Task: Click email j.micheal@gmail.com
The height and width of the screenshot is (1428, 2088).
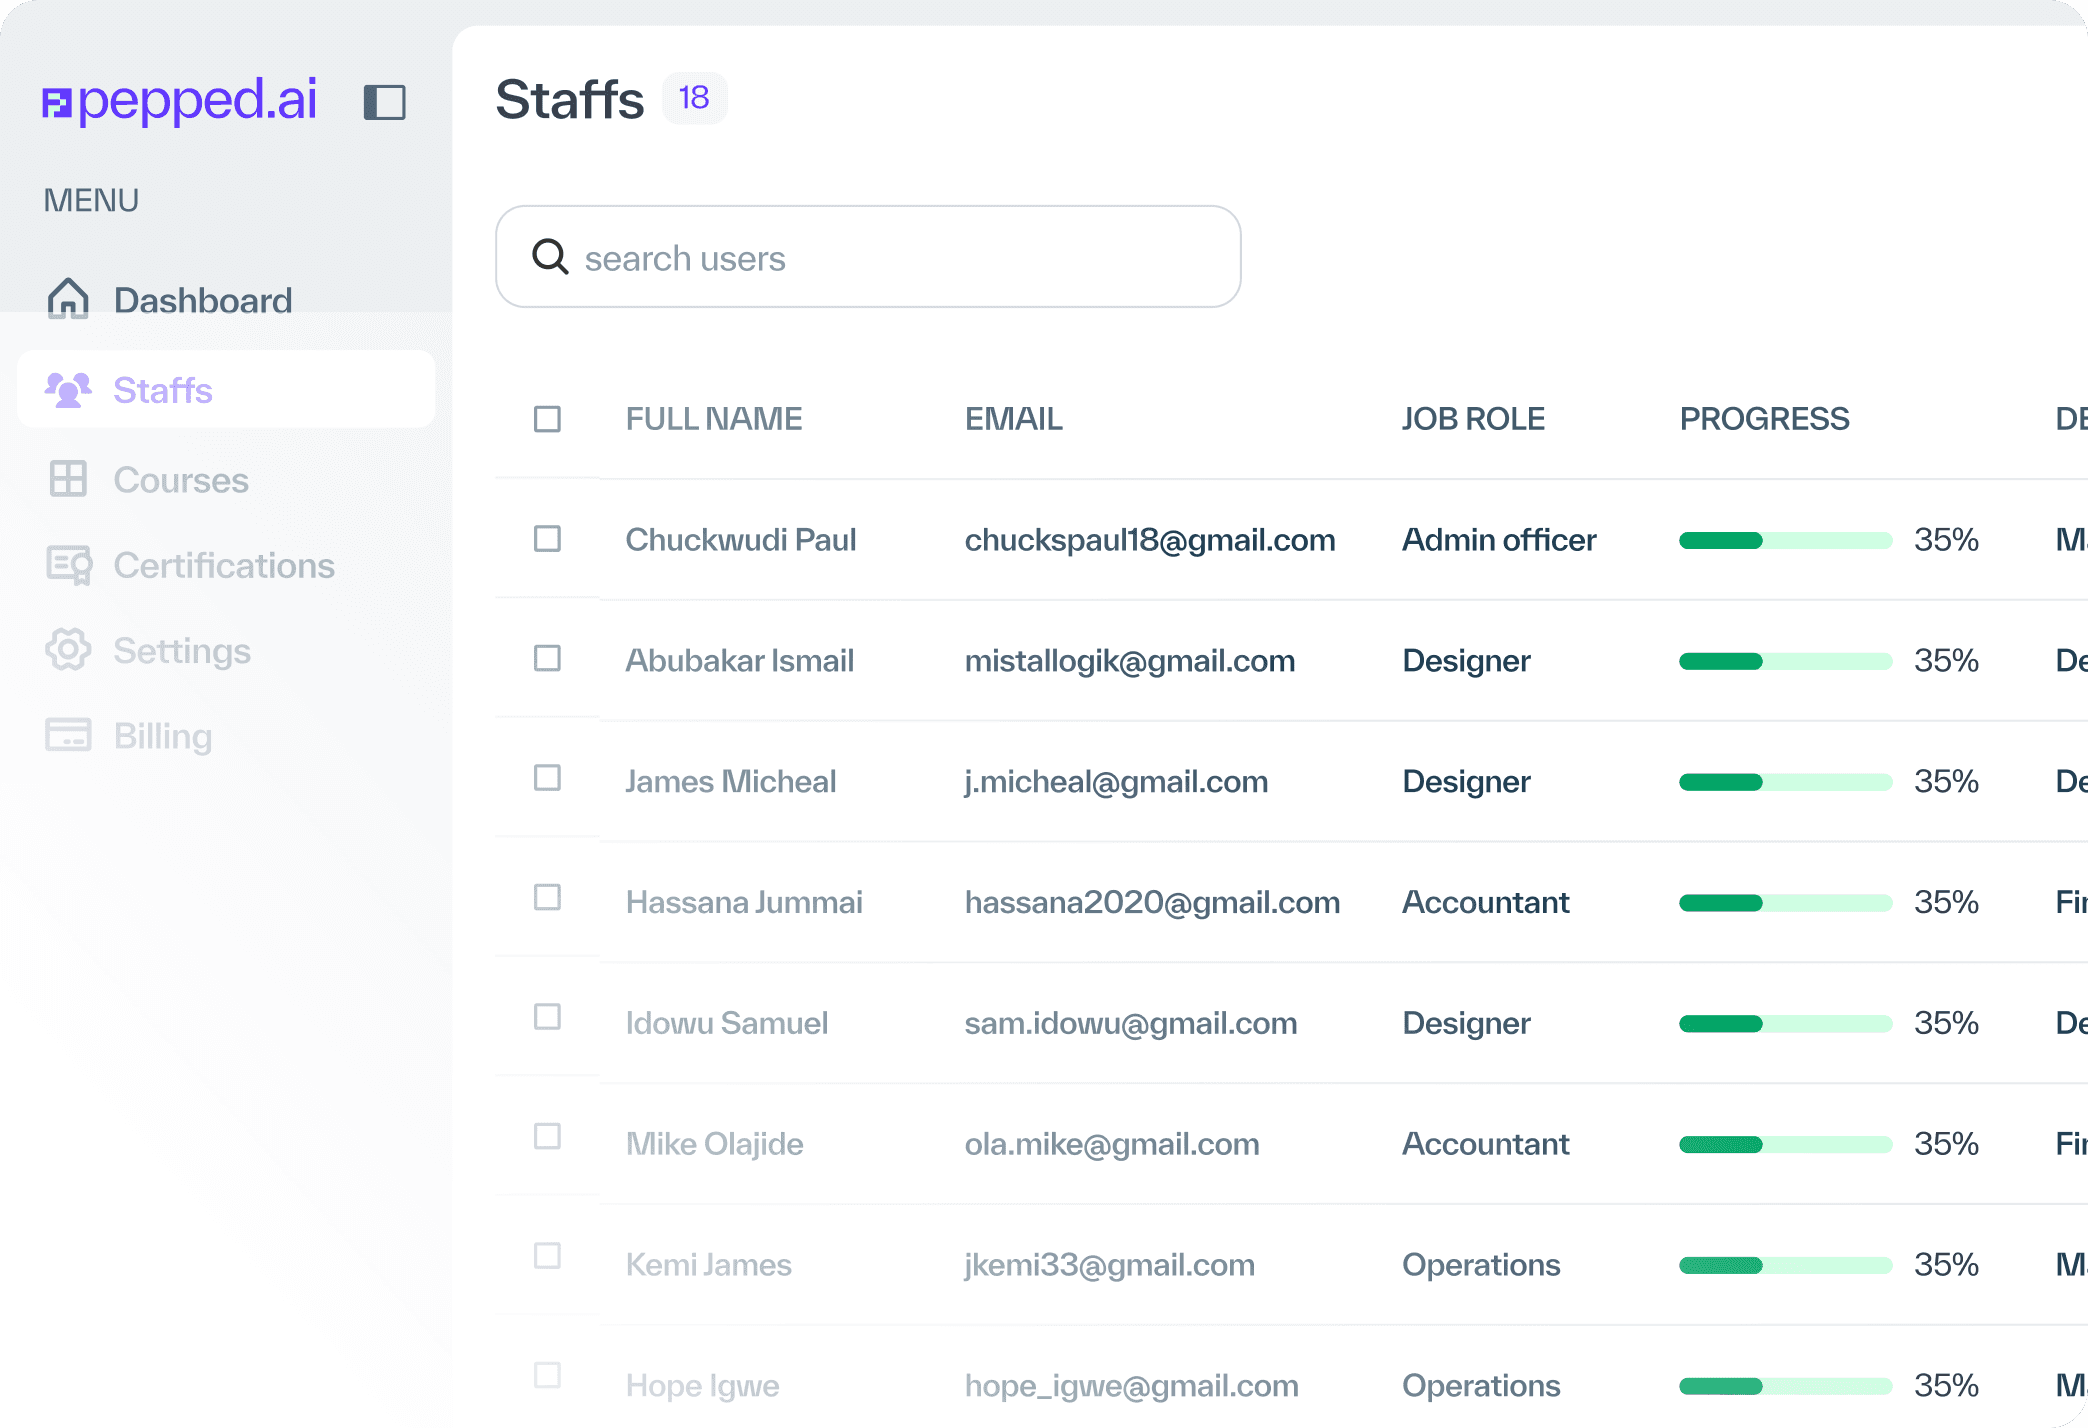Action: (1116, 782)
